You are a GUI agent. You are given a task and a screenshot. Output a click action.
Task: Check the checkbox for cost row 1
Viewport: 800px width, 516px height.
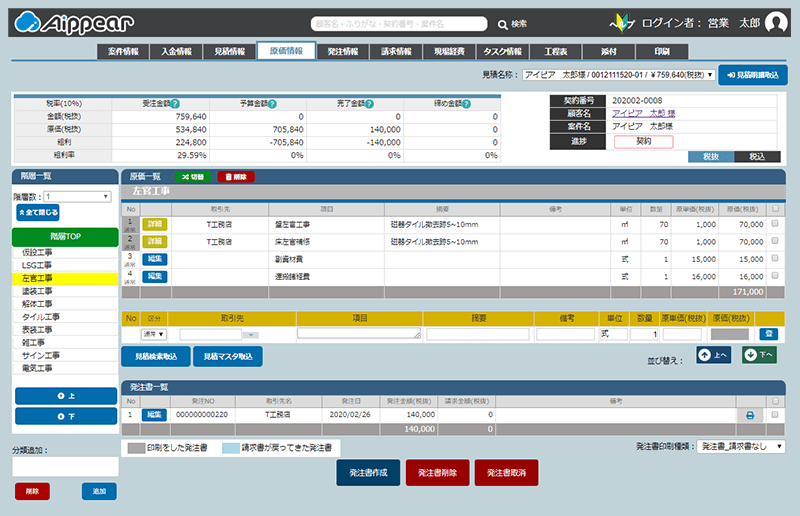(774, 225)
